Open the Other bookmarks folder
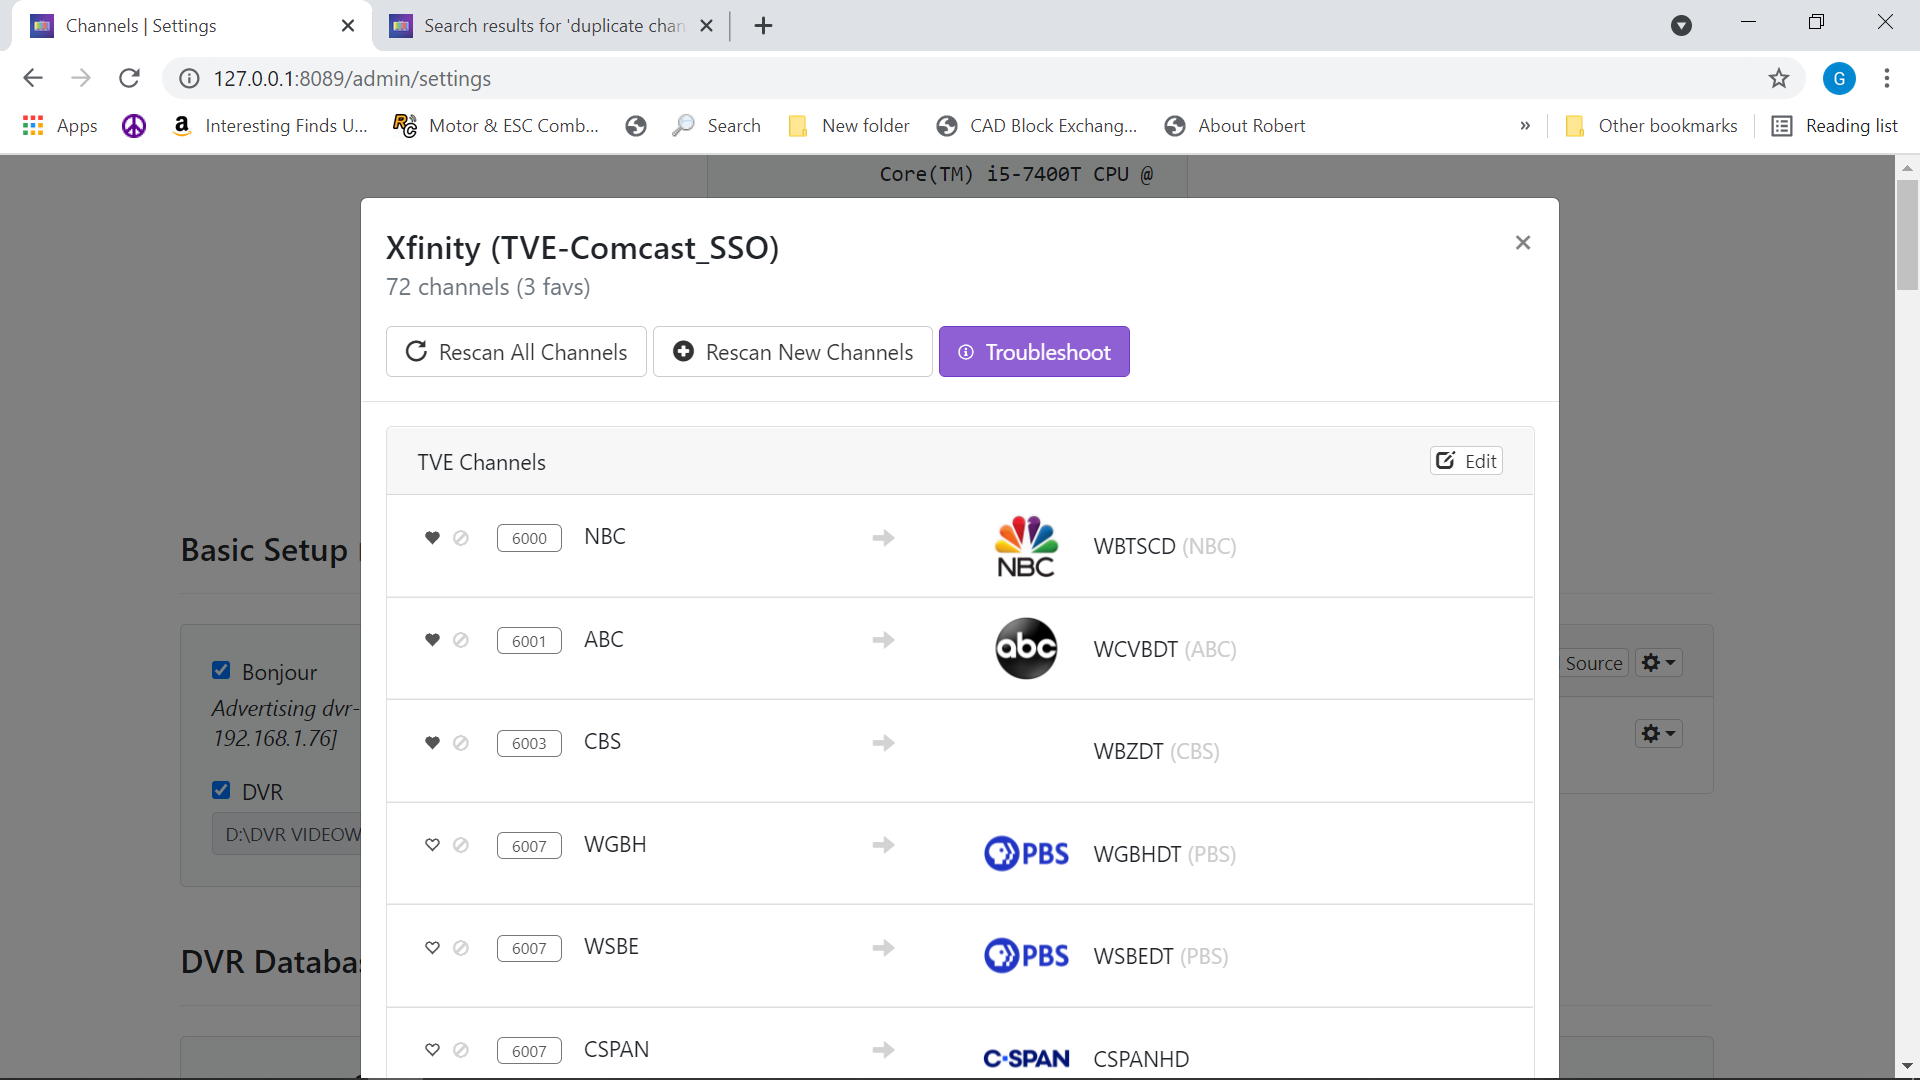 coord(1653,126)
